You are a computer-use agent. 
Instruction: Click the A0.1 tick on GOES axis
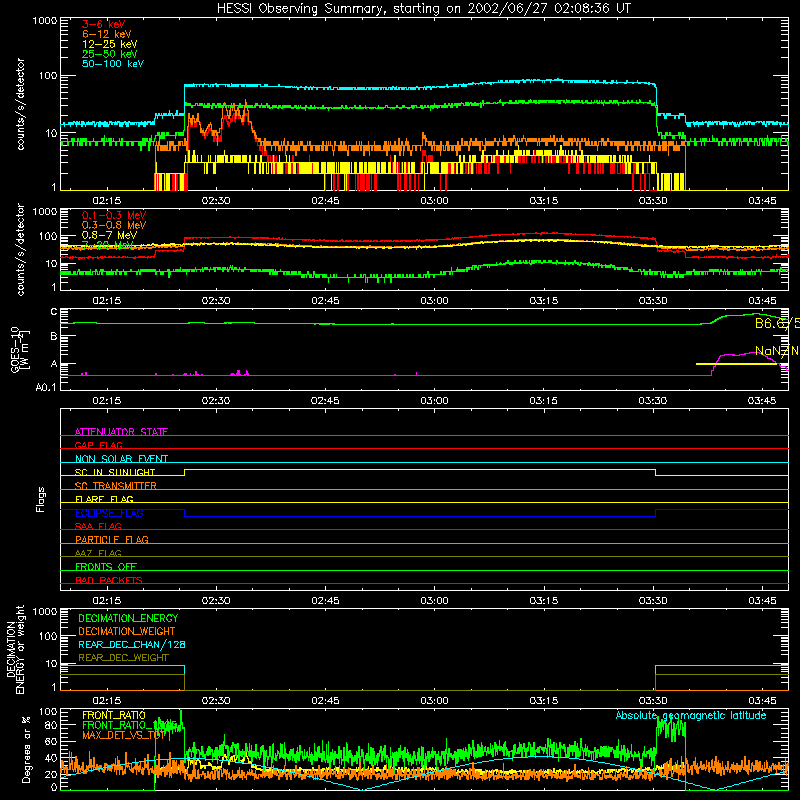click(46, 388)
